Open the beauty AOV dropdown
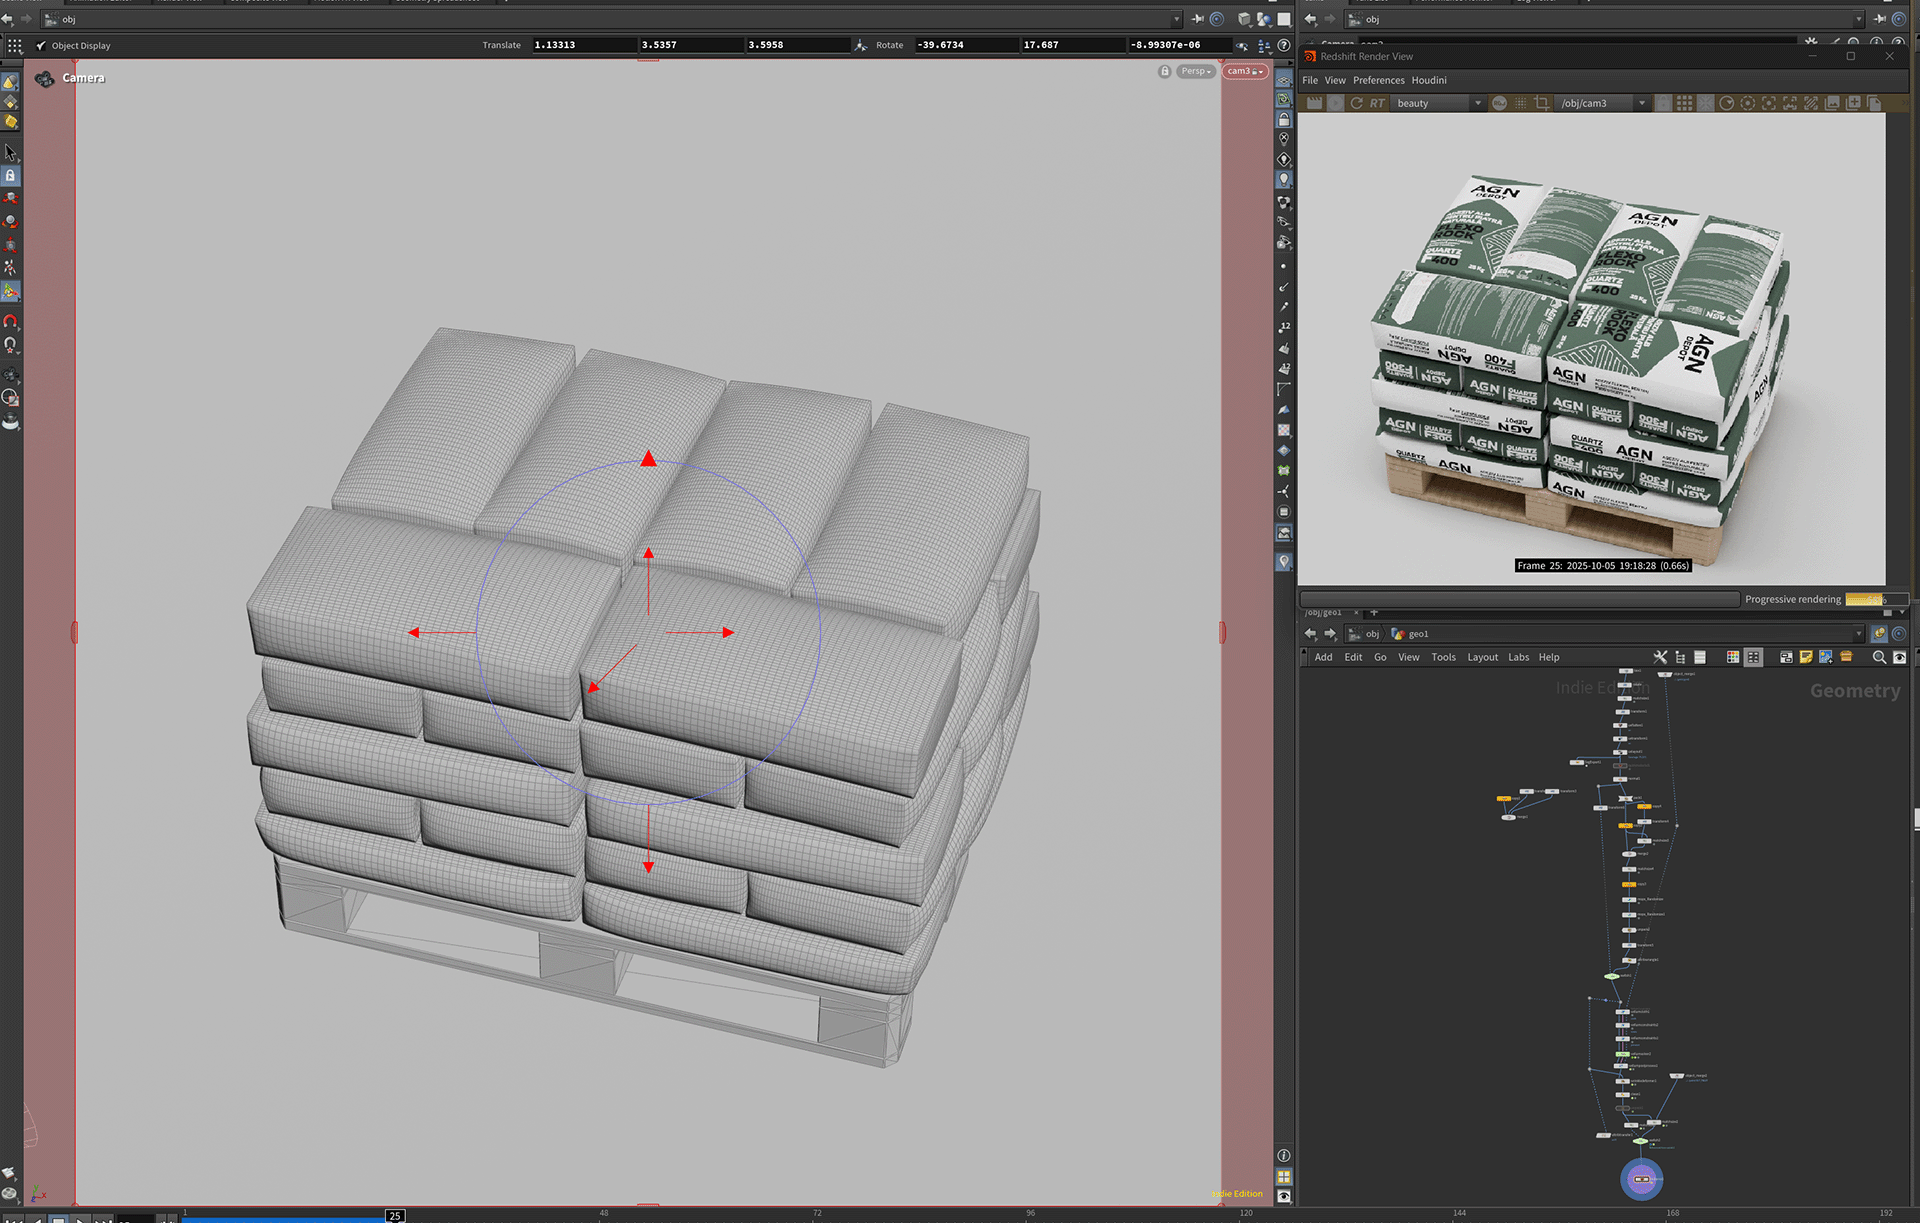Image resolution: width=1920 pixels, height=1223 pixels. point(1438,103)
